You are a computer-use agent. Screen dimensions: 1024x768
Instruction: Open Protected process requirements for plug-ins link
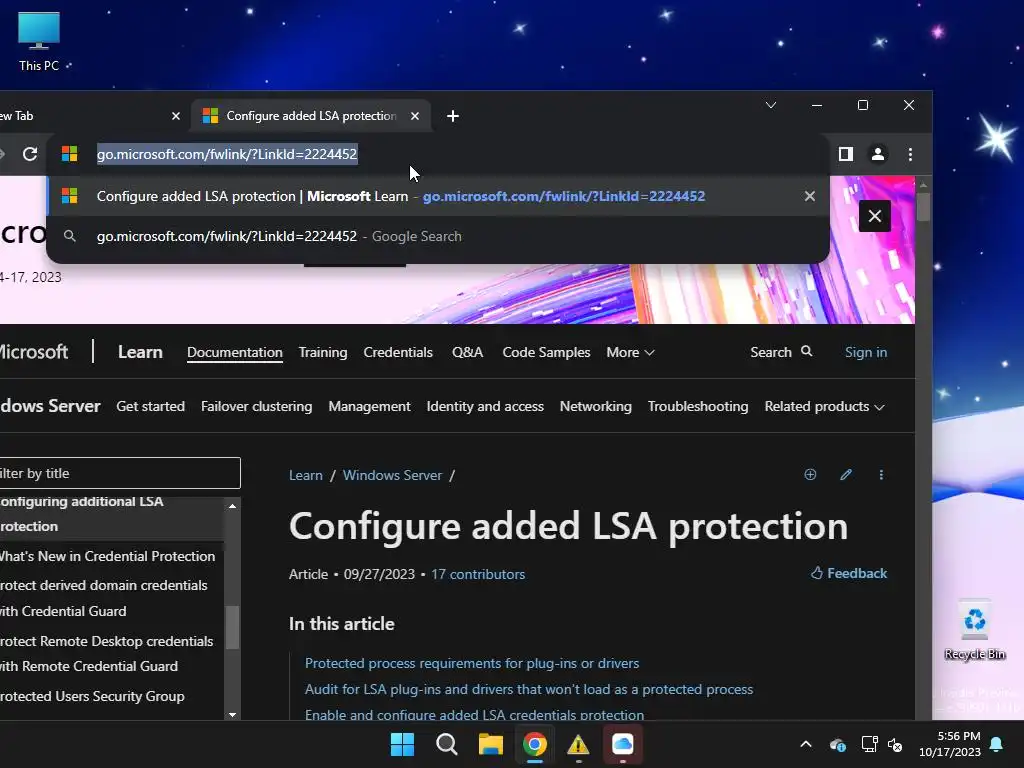[x=472, y=664]
